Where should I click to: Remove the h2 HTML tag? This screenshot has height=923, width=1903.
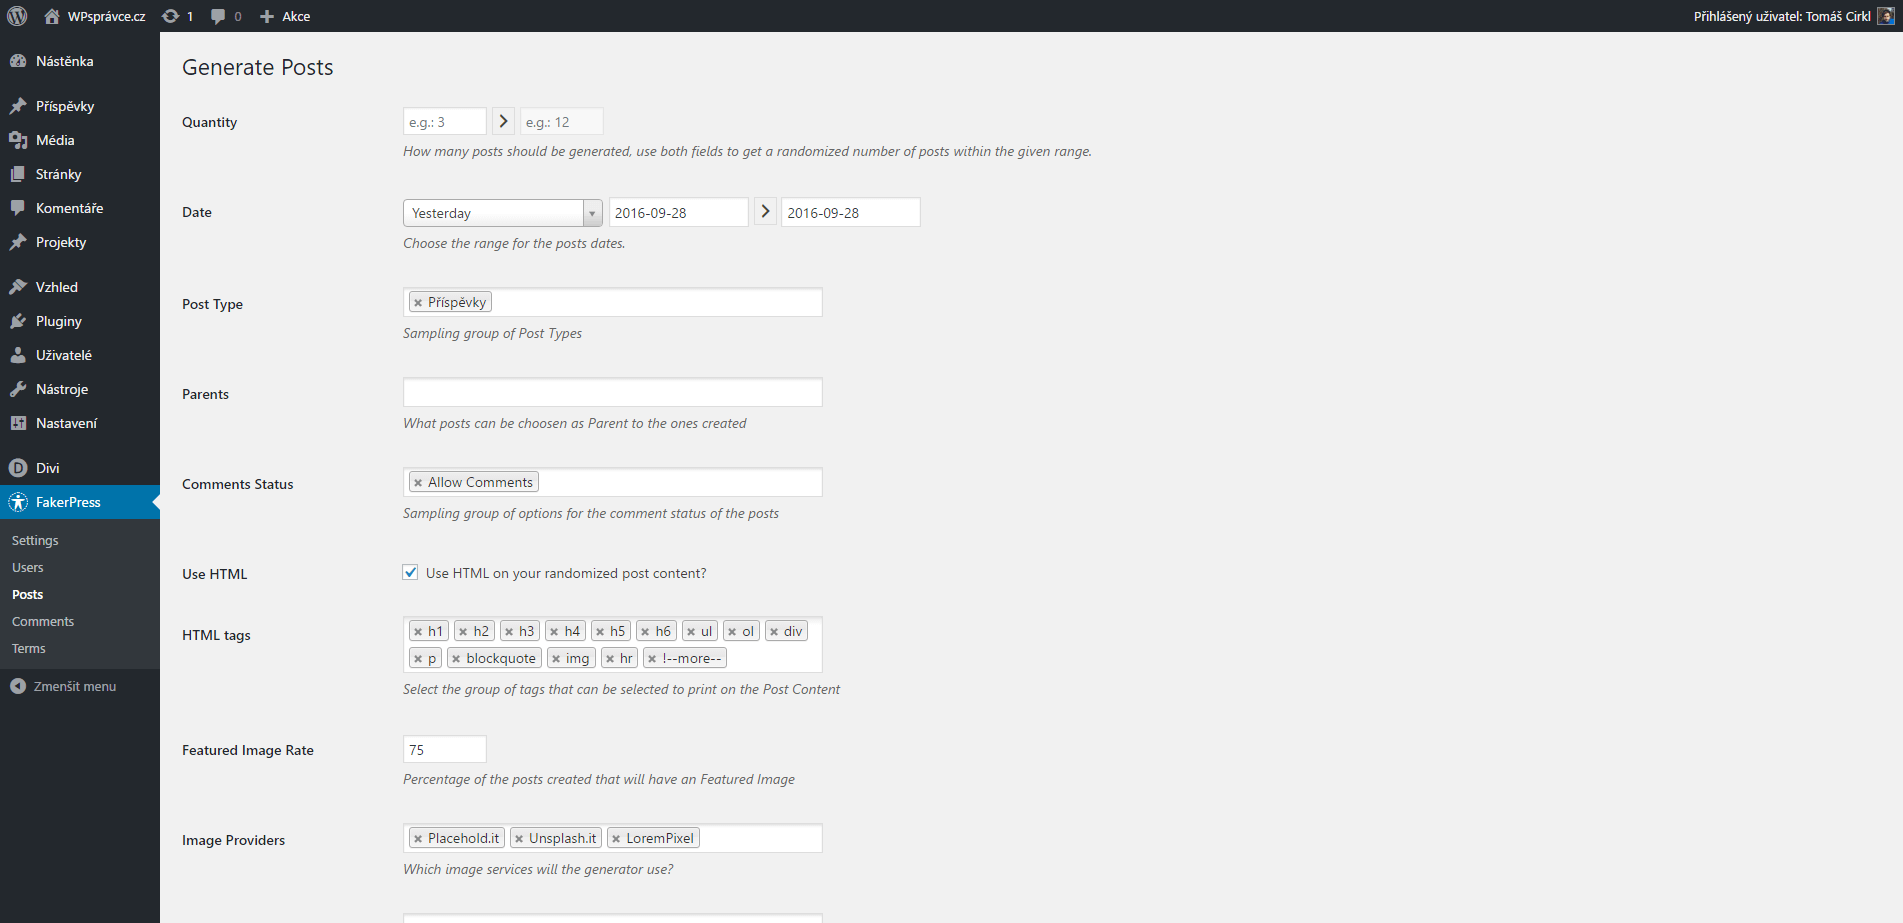click(463, 632)
